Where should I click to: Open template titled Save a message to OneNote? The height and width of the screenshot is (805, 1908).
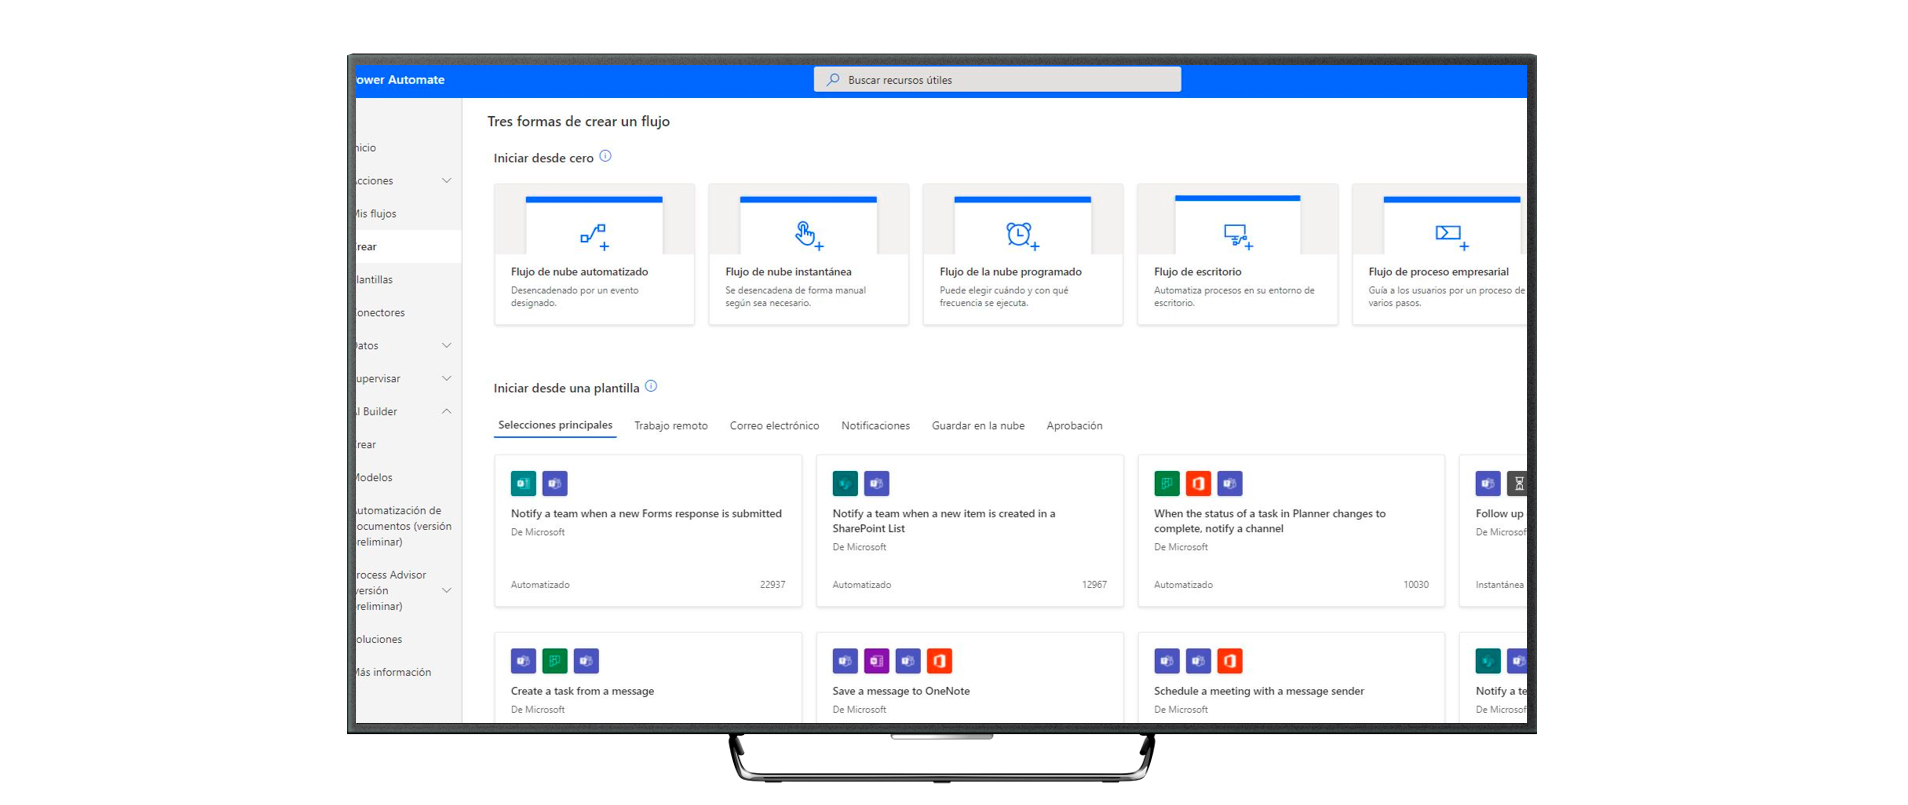(901, 691)
